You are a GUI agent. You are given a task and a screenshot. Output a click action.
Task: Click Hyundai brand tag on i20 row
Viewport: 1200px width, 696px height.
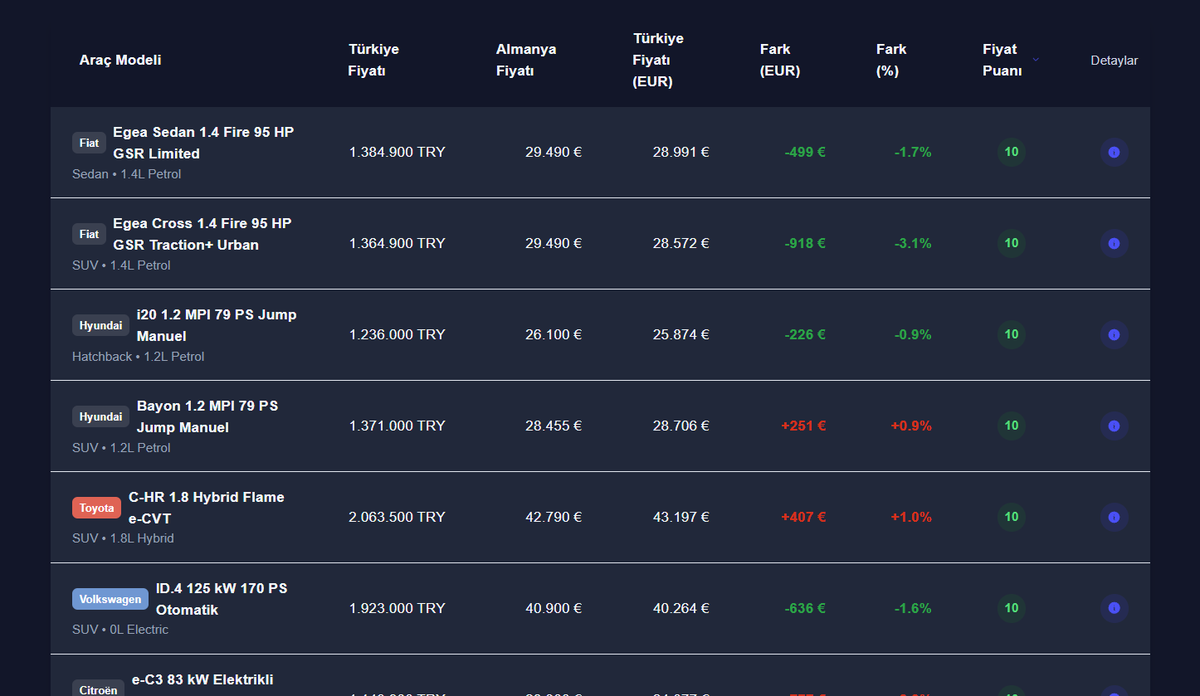[x=101, y=325]
